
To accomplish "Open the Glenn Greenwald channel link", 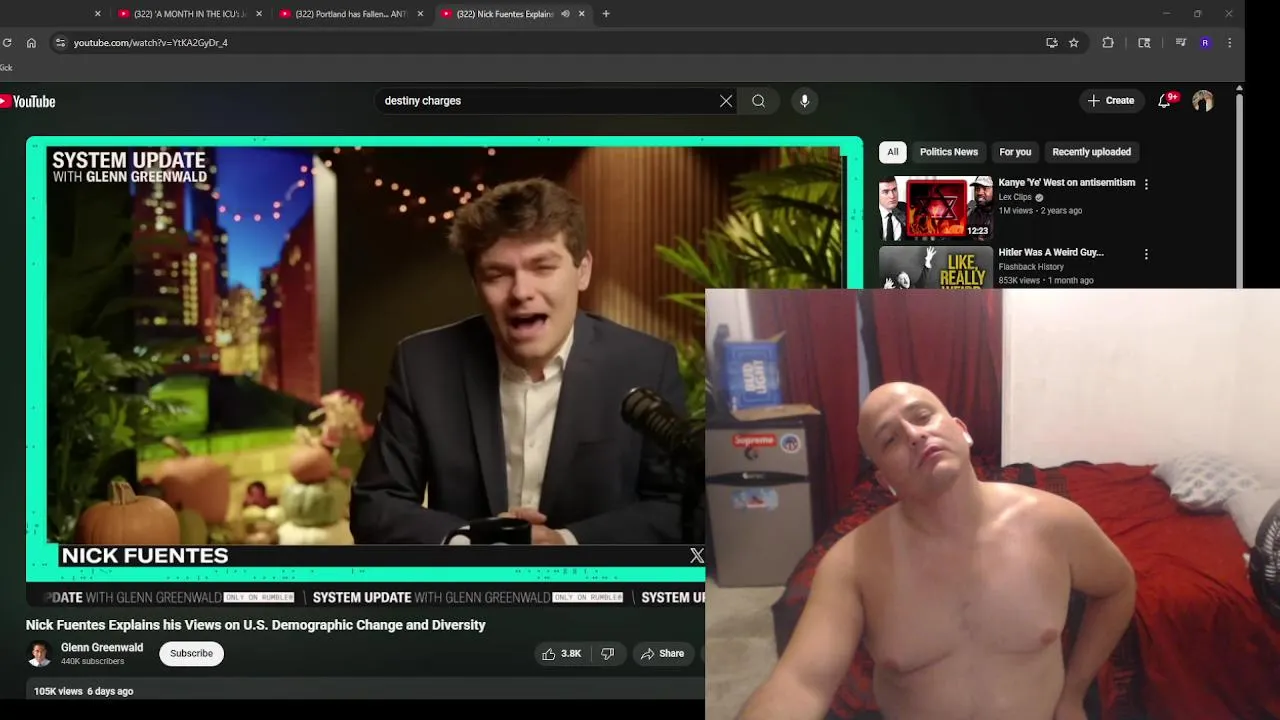I will (x=102, y=648).
